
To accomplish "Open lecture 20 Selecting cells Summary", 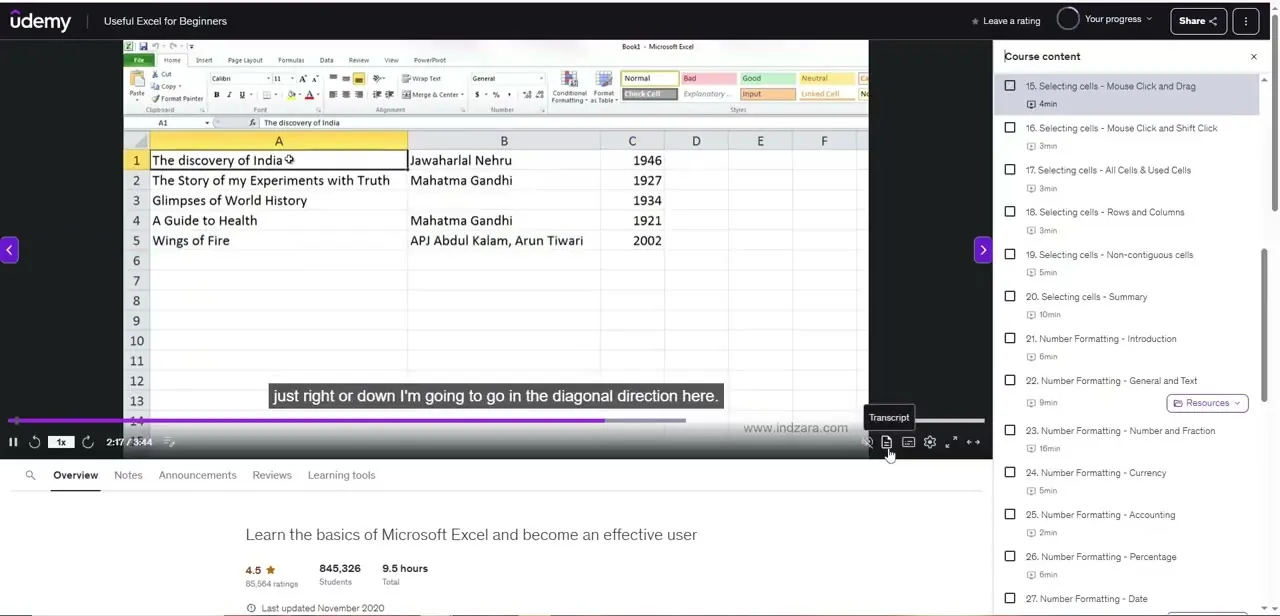I will point(1086,297).
